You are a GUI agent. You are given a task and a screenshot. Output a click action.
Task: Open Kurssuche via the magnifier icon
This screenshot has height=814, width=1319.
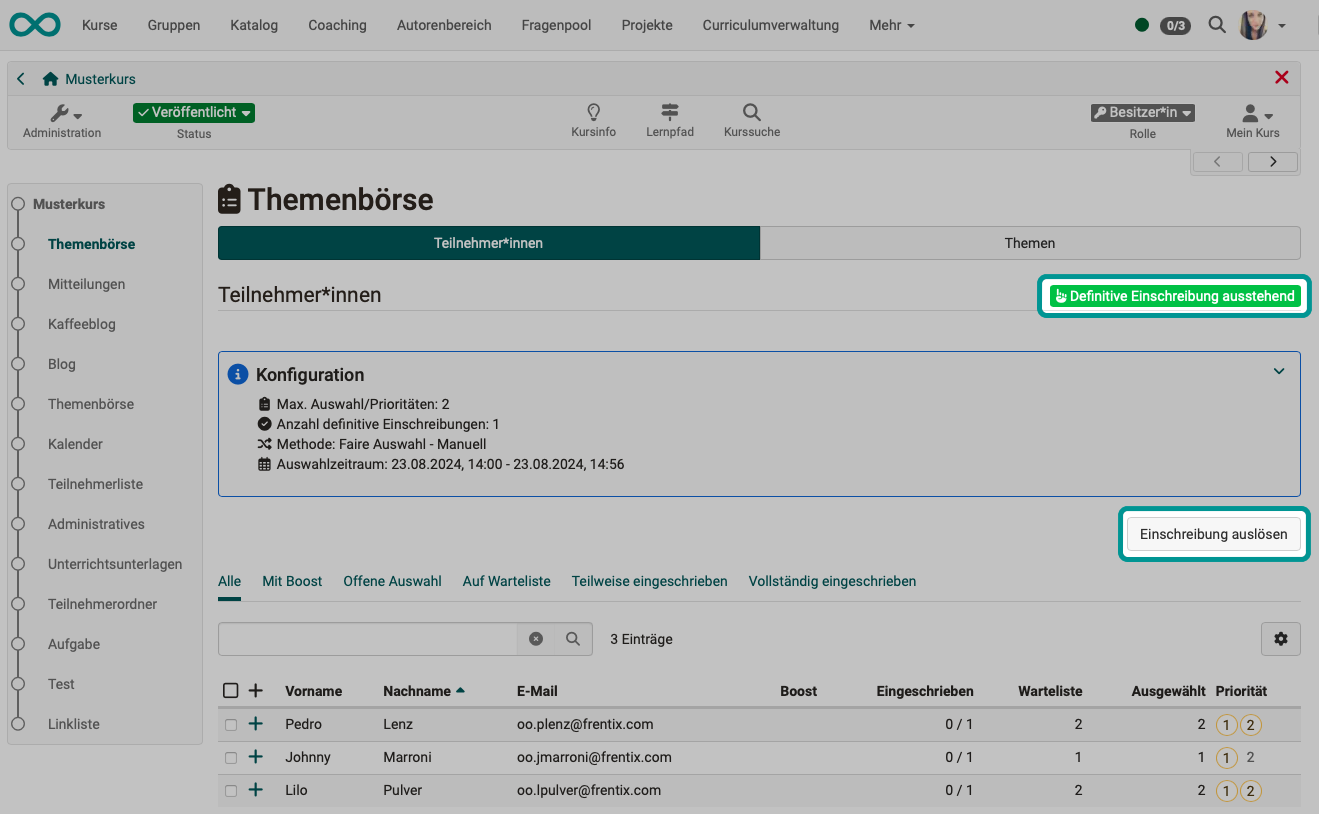point(751,112)
